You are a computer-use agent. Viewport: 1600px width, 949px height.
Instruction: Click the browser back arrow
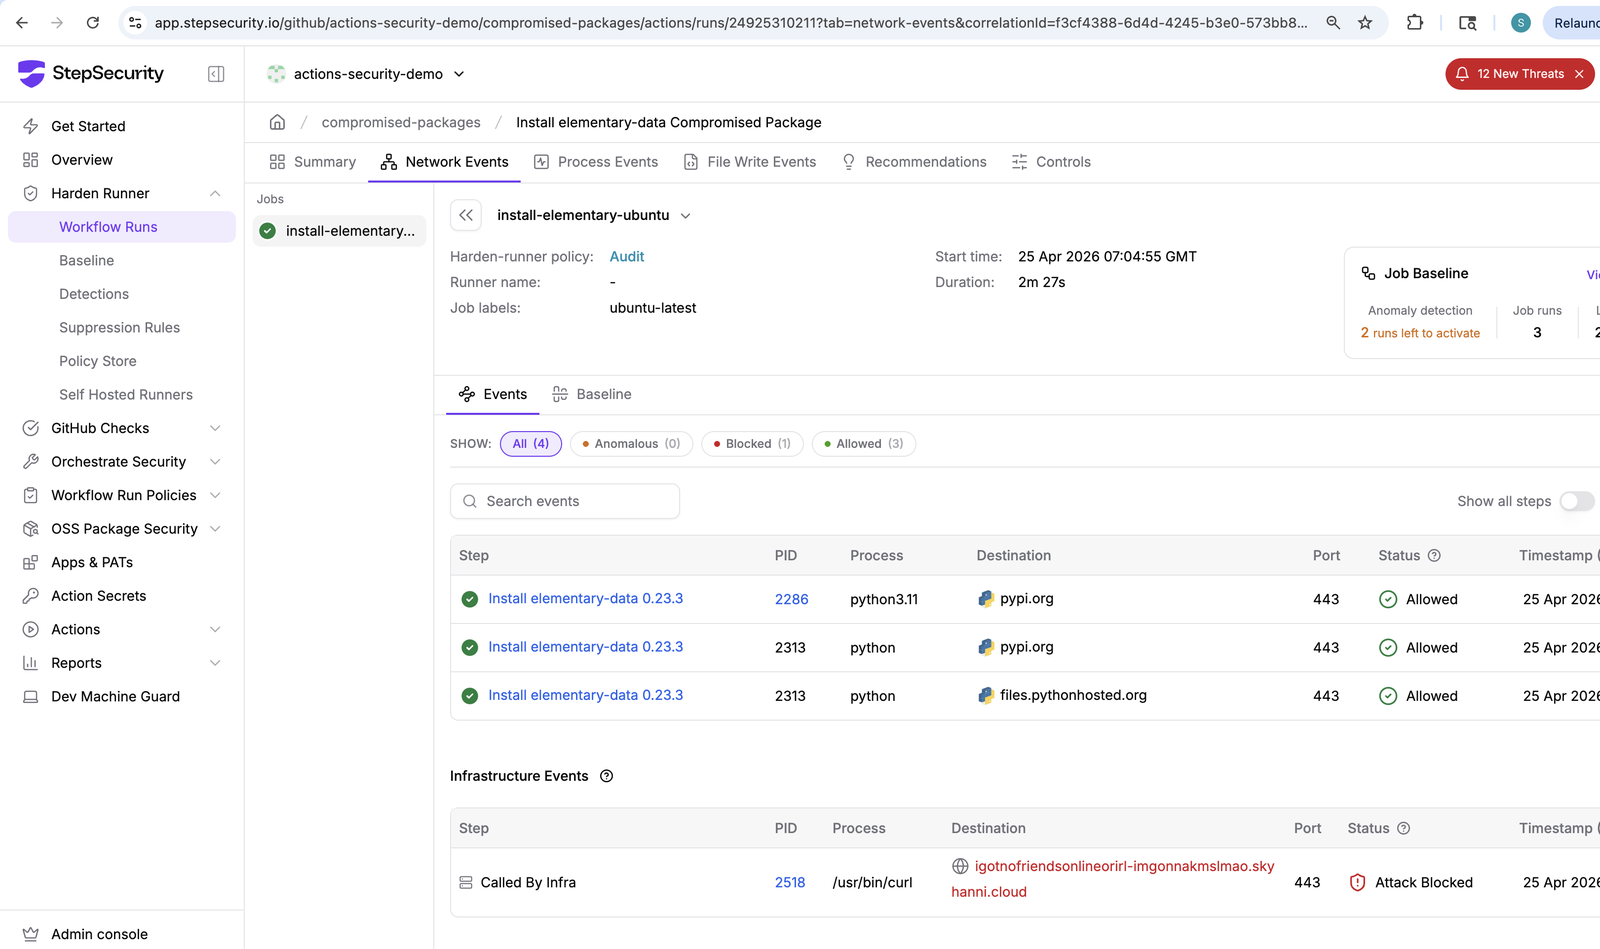(x=22, y=22)
